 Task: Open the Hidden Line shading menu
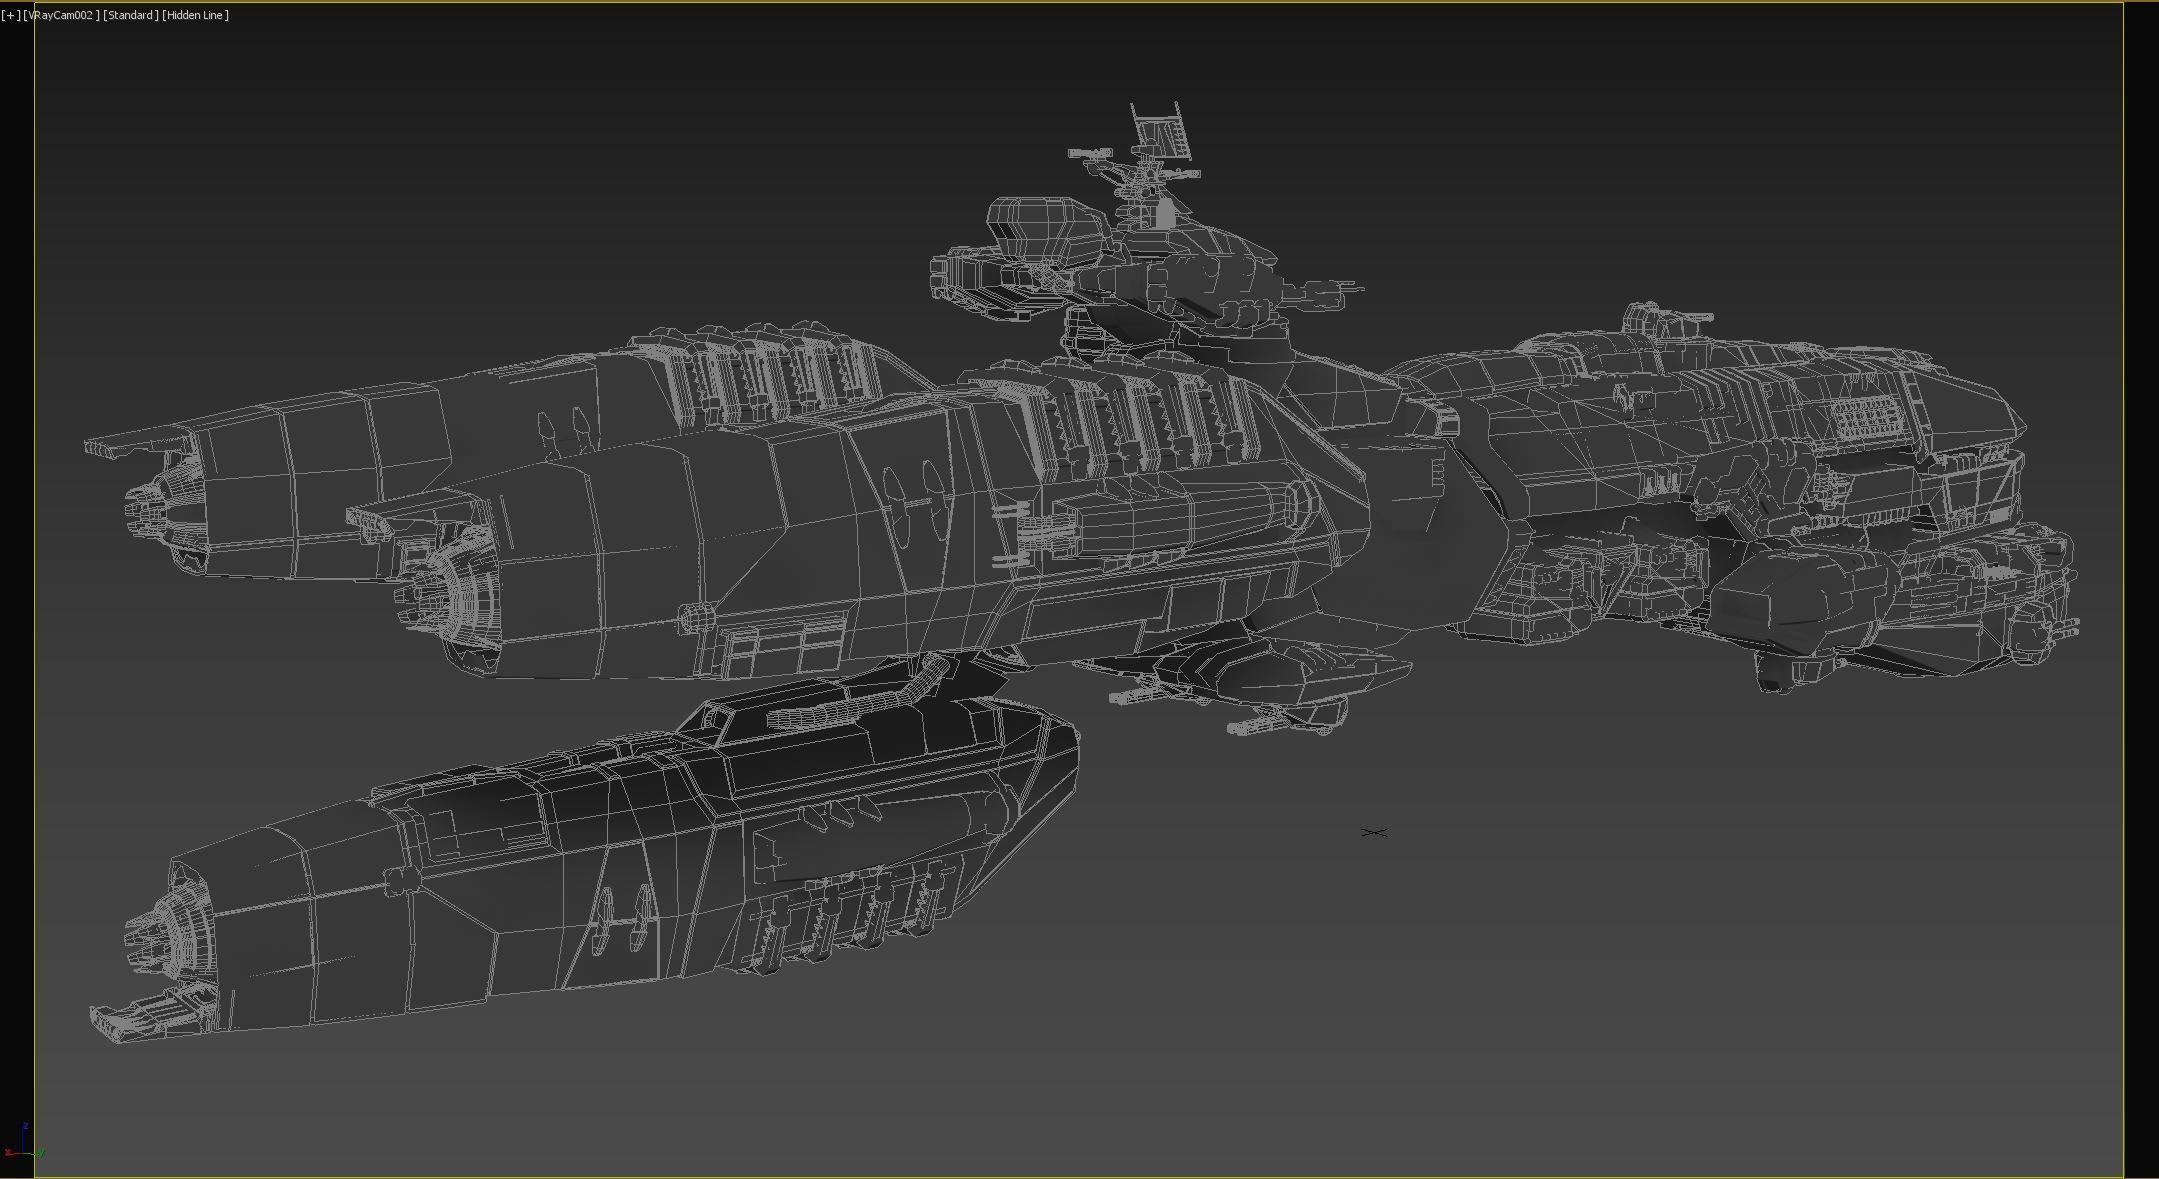196,15
